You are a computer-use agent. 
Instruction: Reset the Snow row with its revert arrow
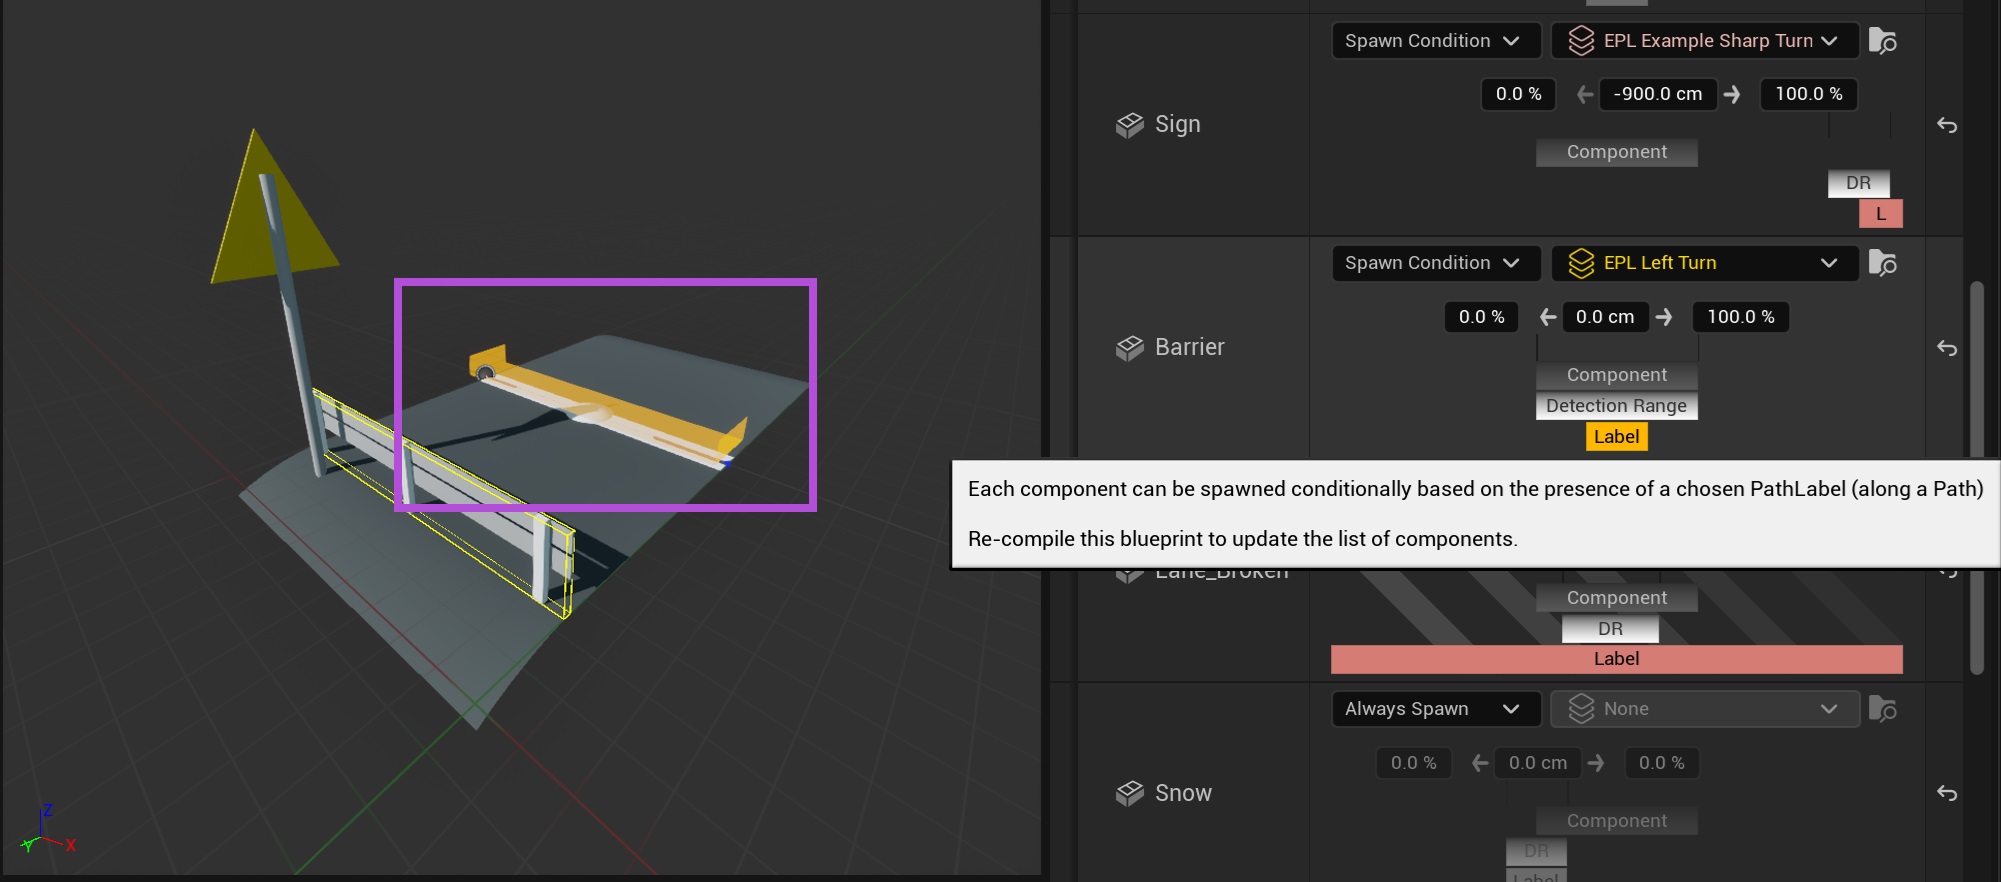click(x=1946, y=793)
